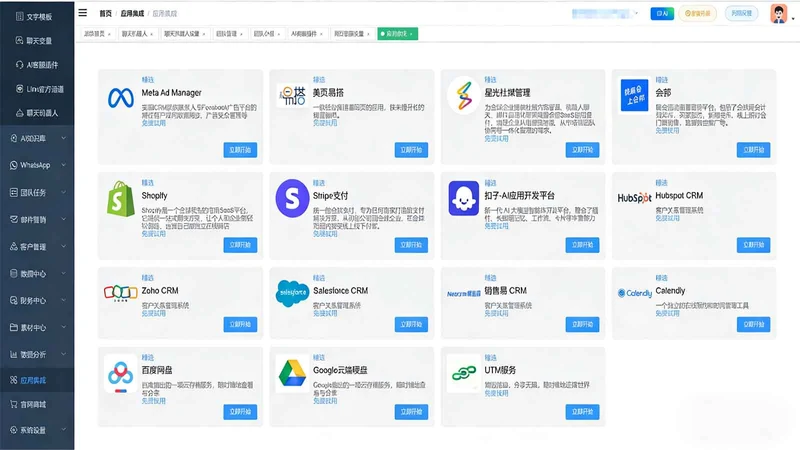The image size is (800, 450).
Task: Click 立即开始 on the Calendly card
Action: 754,324
